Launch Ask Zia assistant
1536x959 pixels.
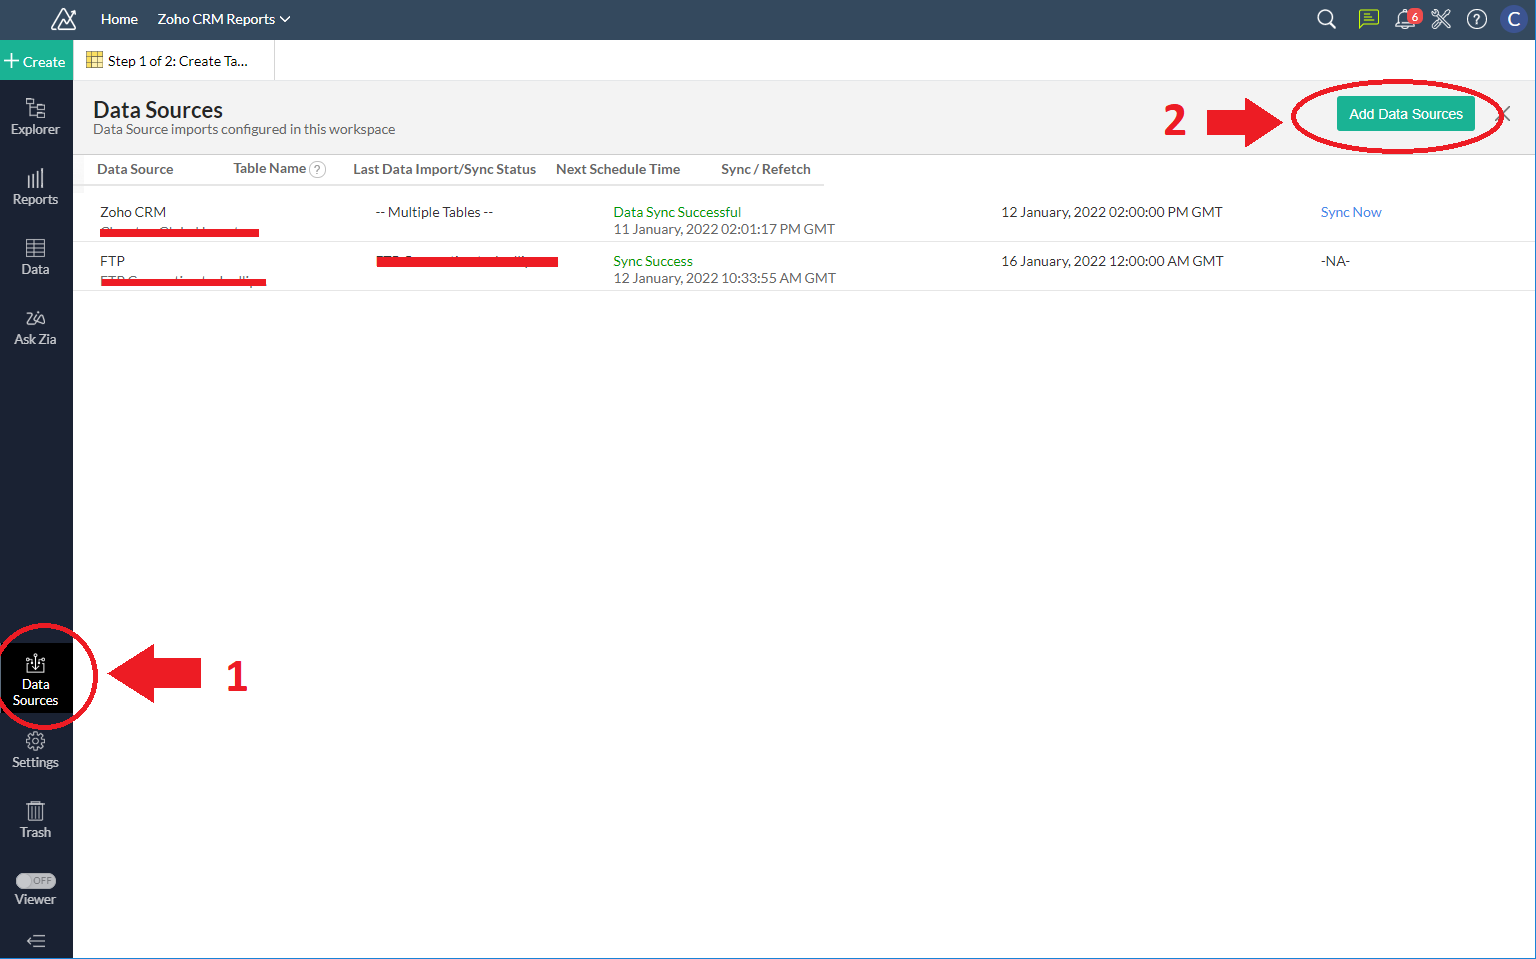click(x=35, y=327)
